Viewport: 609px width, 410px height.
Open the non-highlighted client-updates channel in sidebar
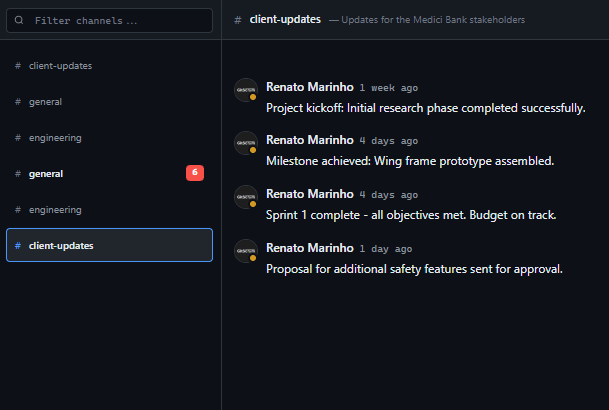click(x=61, y=66)
